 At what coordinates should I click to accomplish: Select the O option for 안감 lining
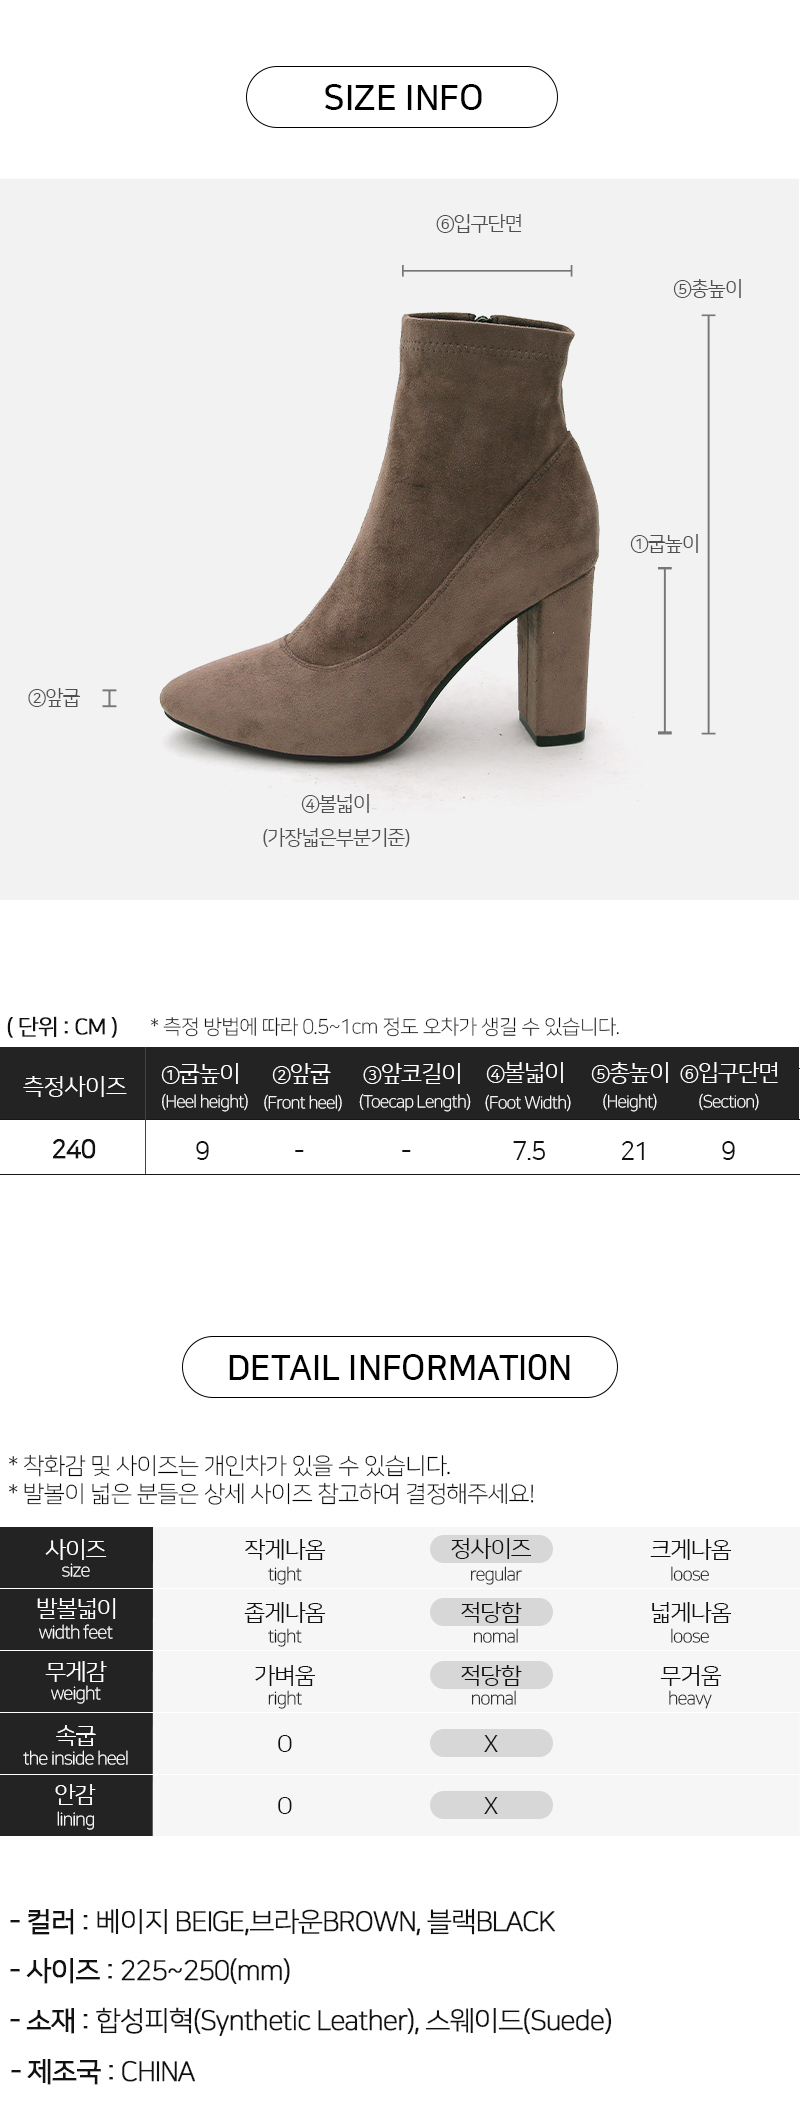(285, 1806)
